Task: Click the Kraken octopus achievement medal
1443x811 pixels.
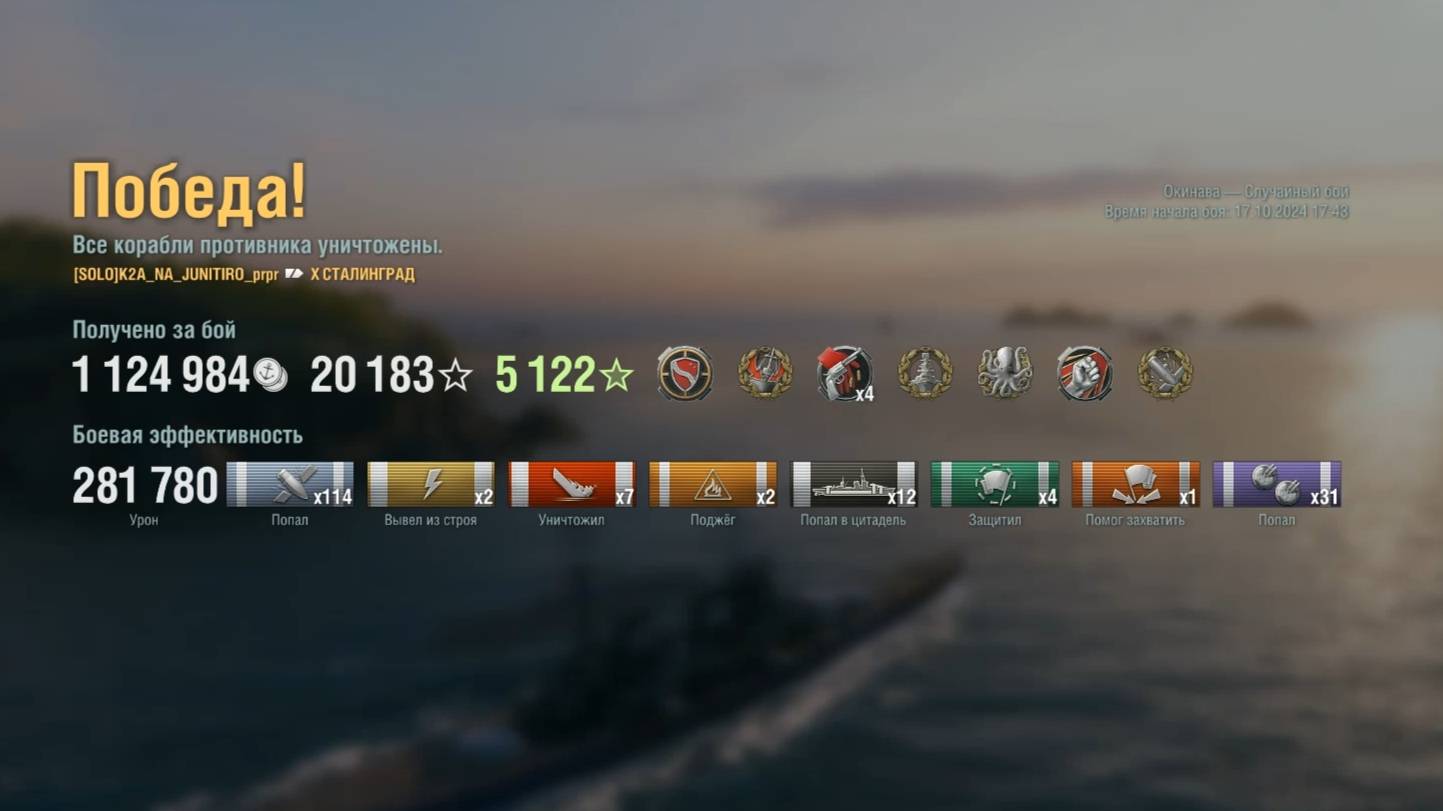Action: 1005,374
